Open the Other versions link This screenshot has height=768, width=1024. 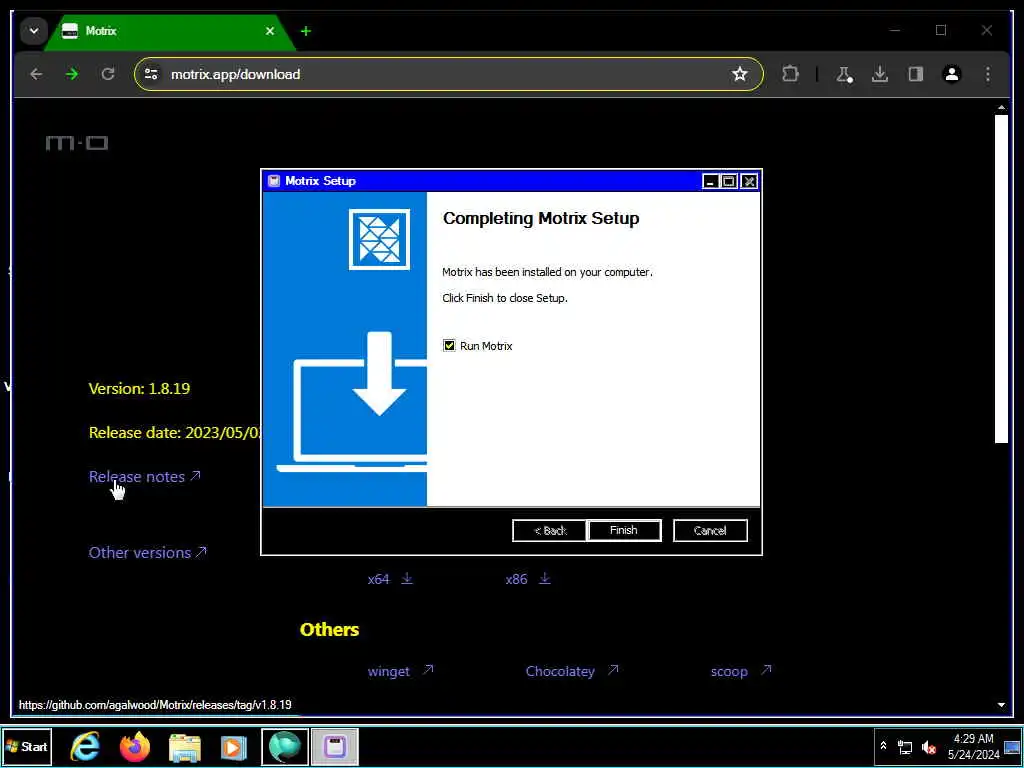tap(148, 552)
